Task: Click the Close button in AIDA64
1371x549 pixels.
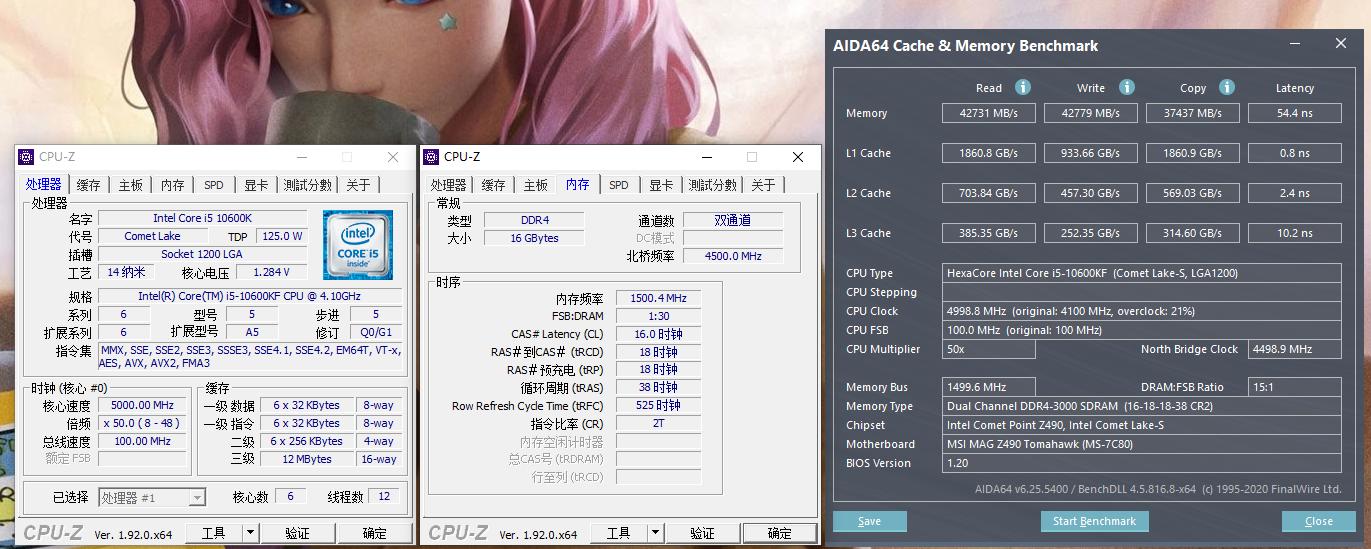Action: [x=1319, y=521]
